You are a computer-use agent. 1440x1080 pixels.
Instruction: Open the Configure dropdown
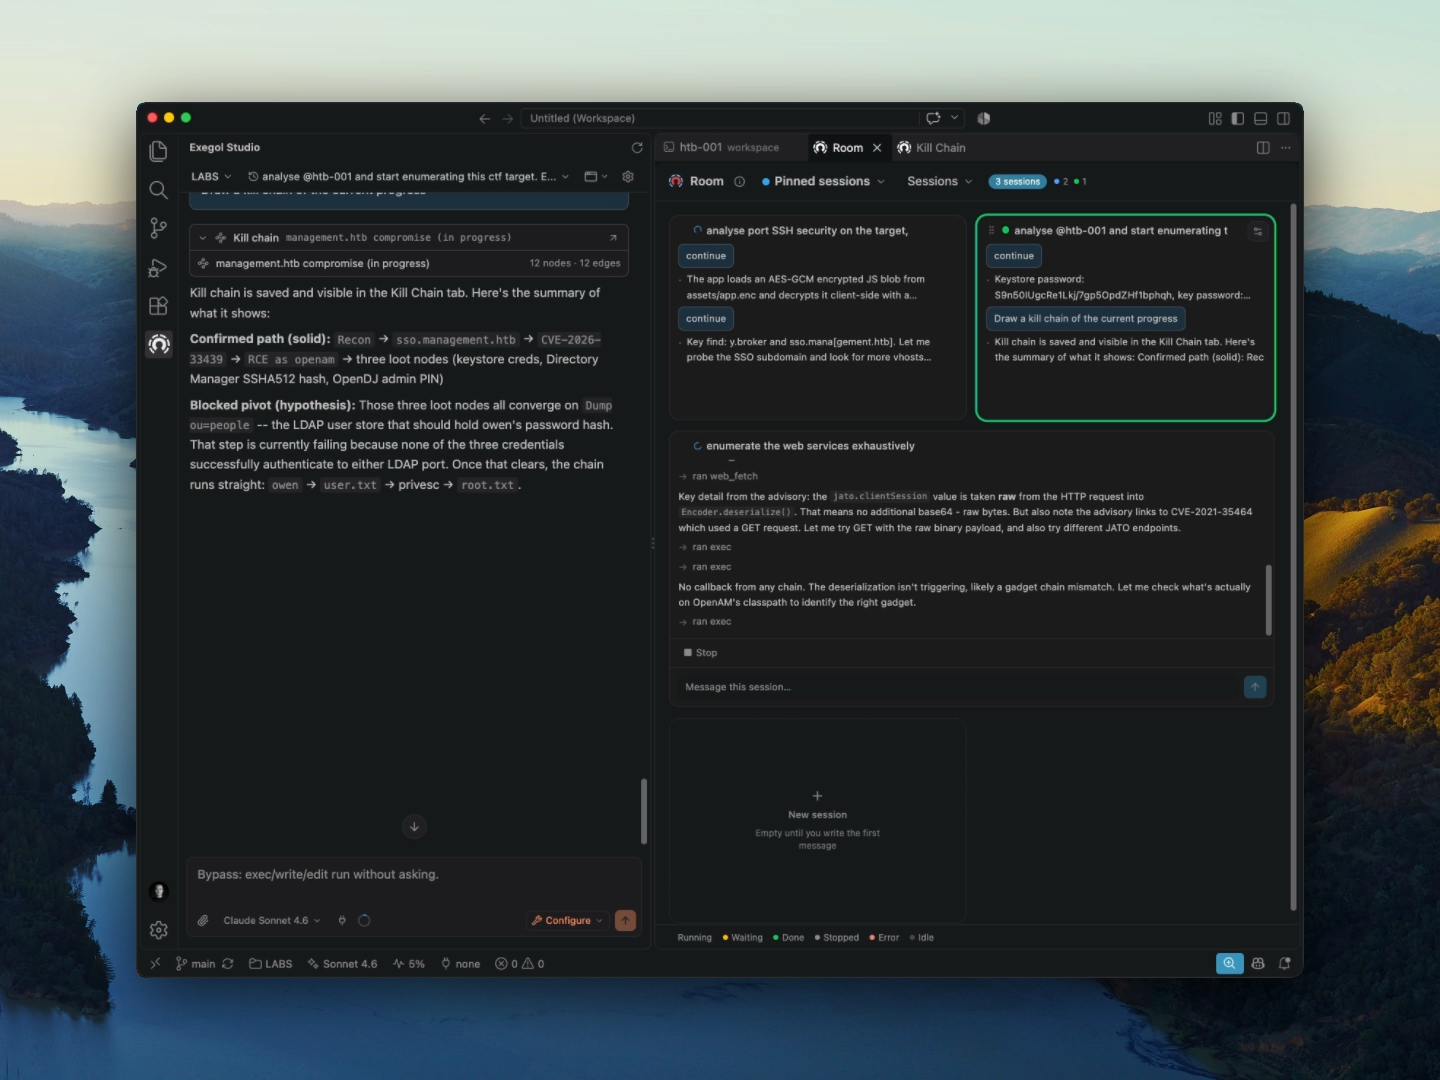coord(567,920)
